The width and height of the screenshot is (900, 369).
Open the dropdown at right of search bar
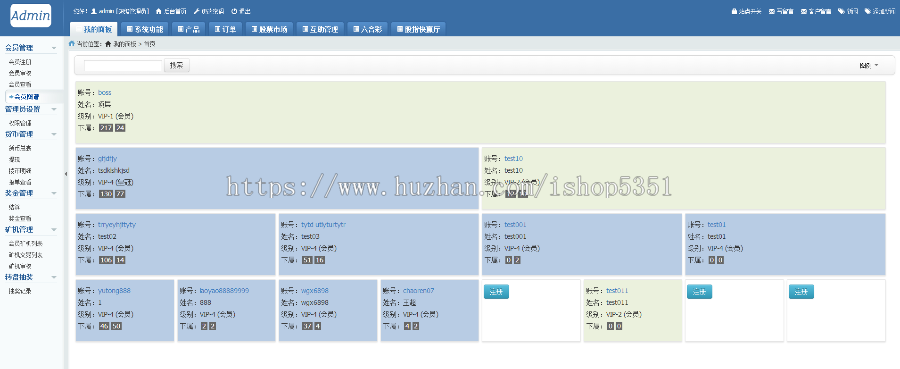click(x=868, y=65)
